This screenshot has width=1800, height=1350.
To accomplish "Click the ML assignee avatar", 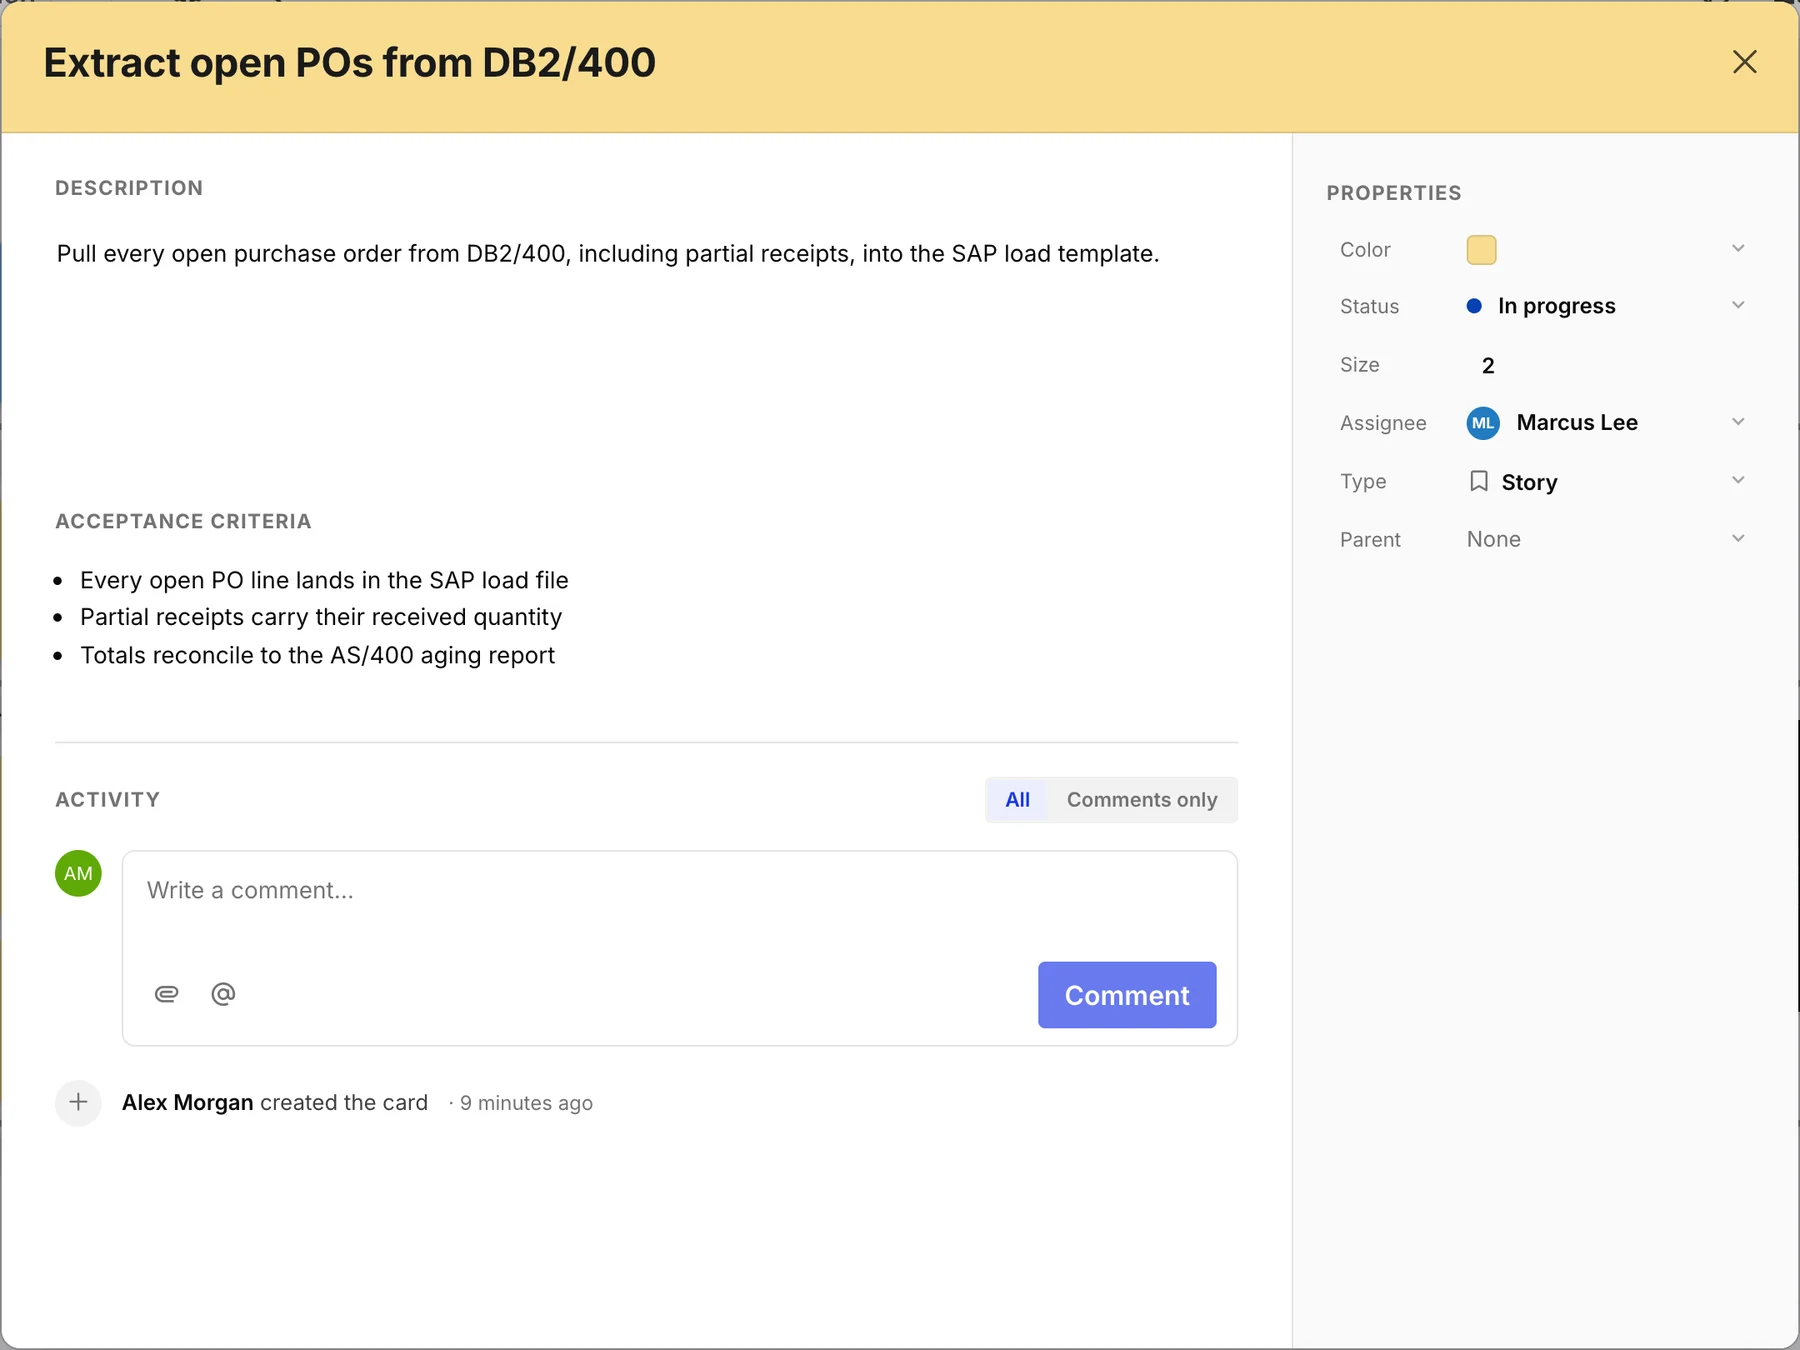I will (1483, 423).
